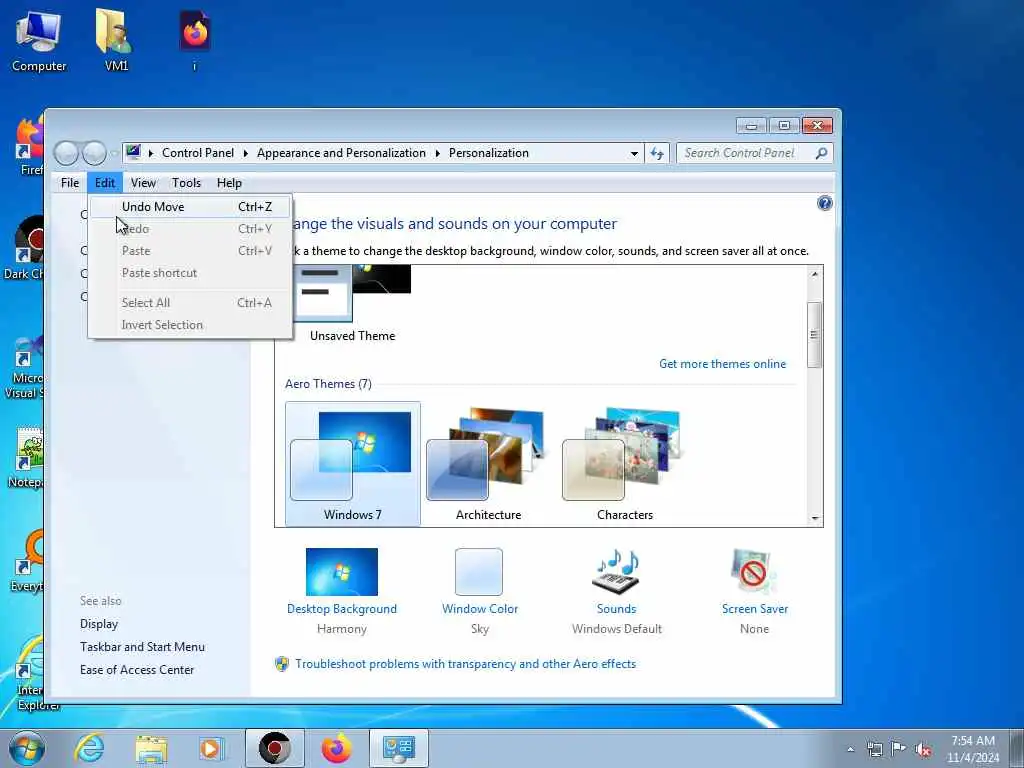Viewport: 1024px width, 768px height.
Task: Click the Action Center flag icon
Action: pyautogui.click(x=898, y=749)
